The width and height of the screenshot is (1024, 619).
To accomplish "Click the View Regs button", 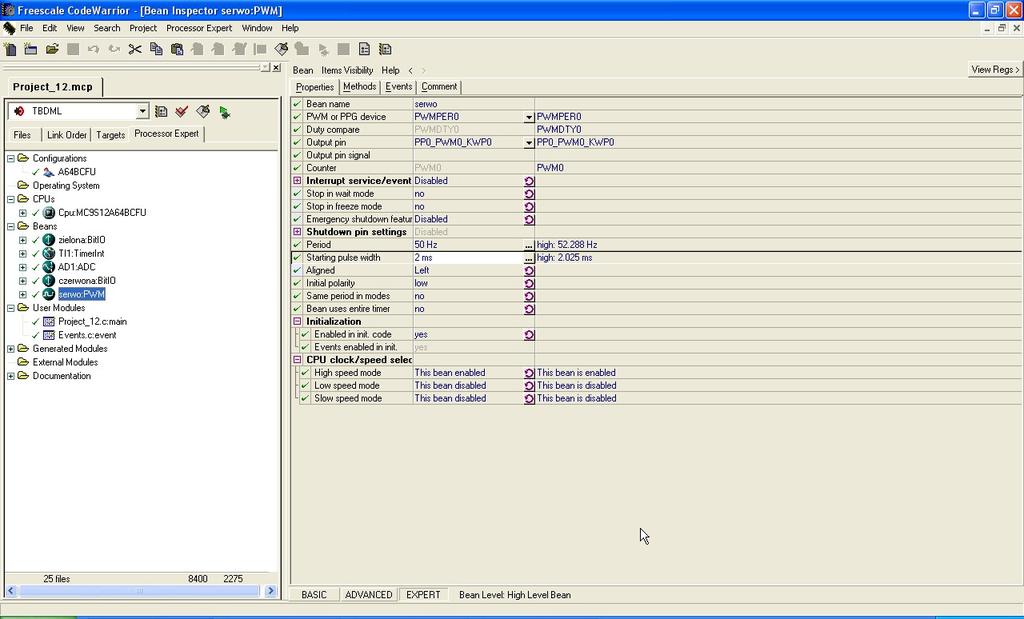I will click(x=995, y=70).
